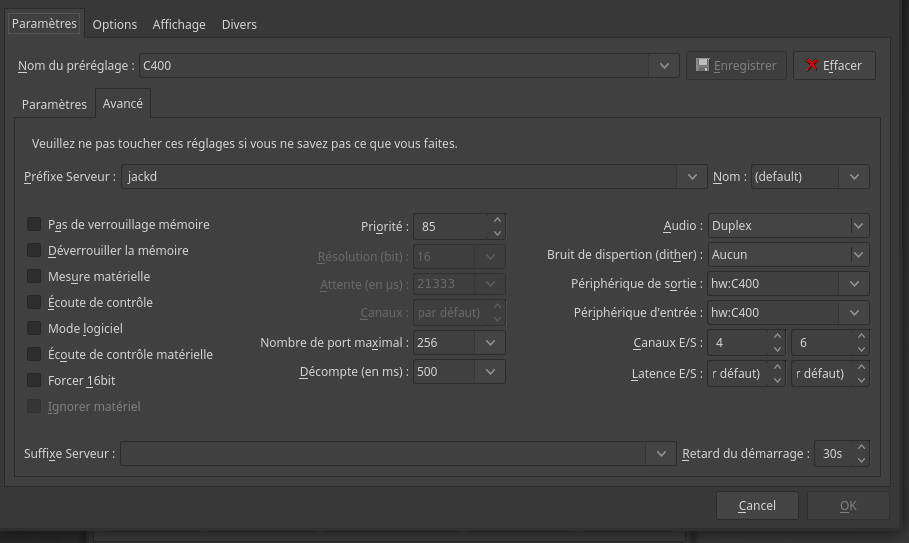Viewport: 909px width, 543px height.
Task: Toggle the Mode logiciel checkbox
Action: (35, 329)
